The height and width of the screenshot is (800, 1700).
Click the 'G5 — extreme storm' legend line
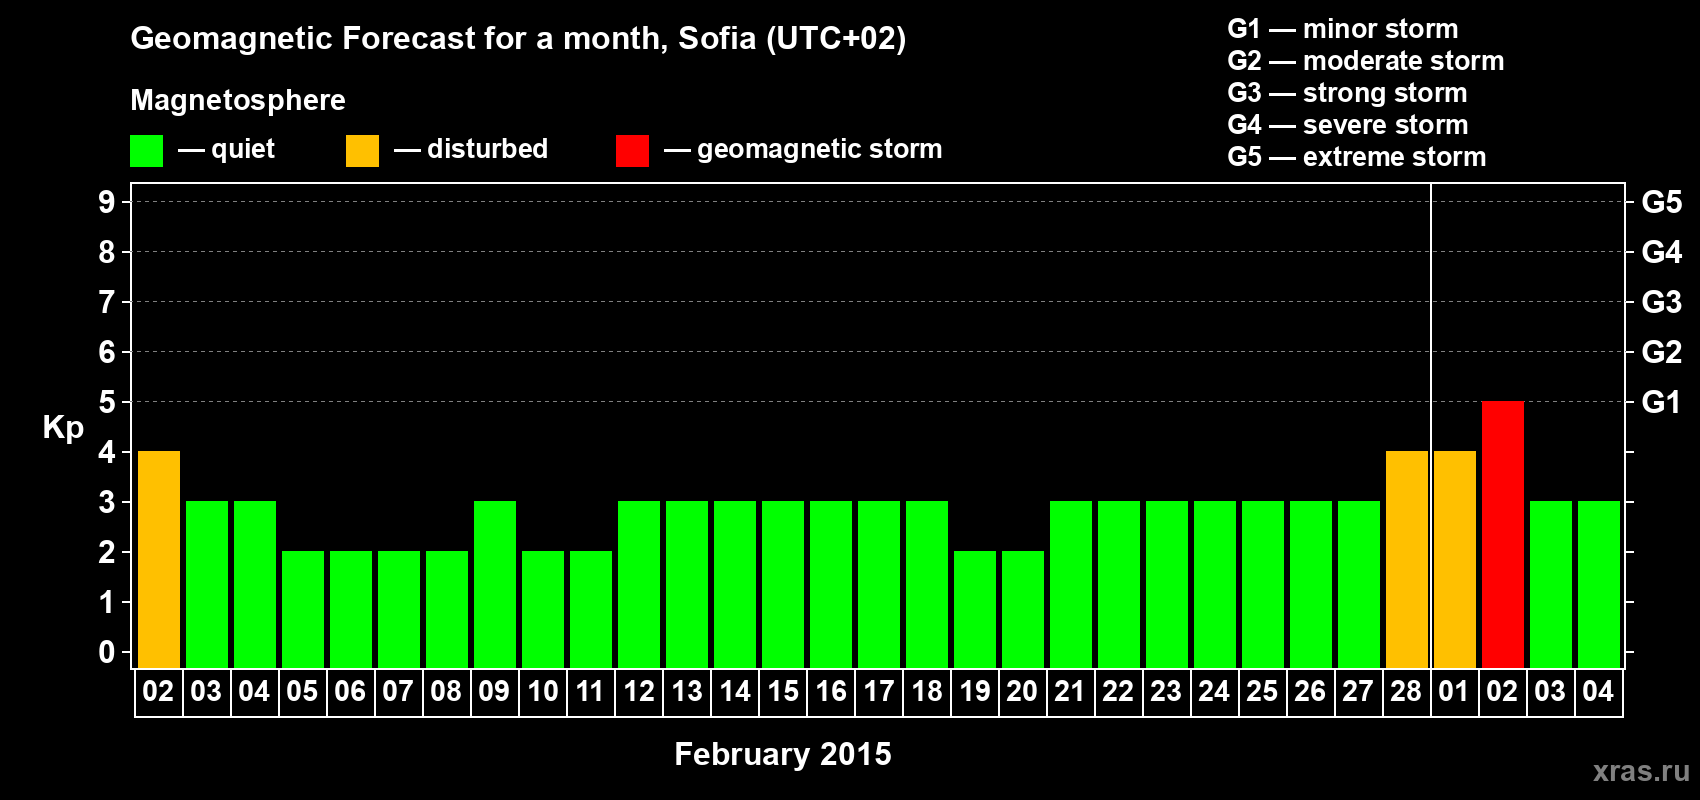tap(1356, 157)
